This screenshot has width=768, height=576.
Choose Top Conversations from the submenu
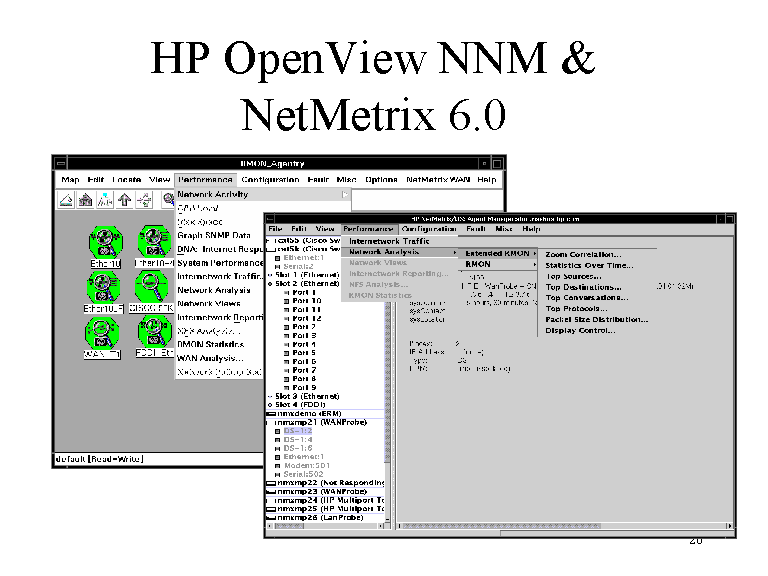[587, 297]
